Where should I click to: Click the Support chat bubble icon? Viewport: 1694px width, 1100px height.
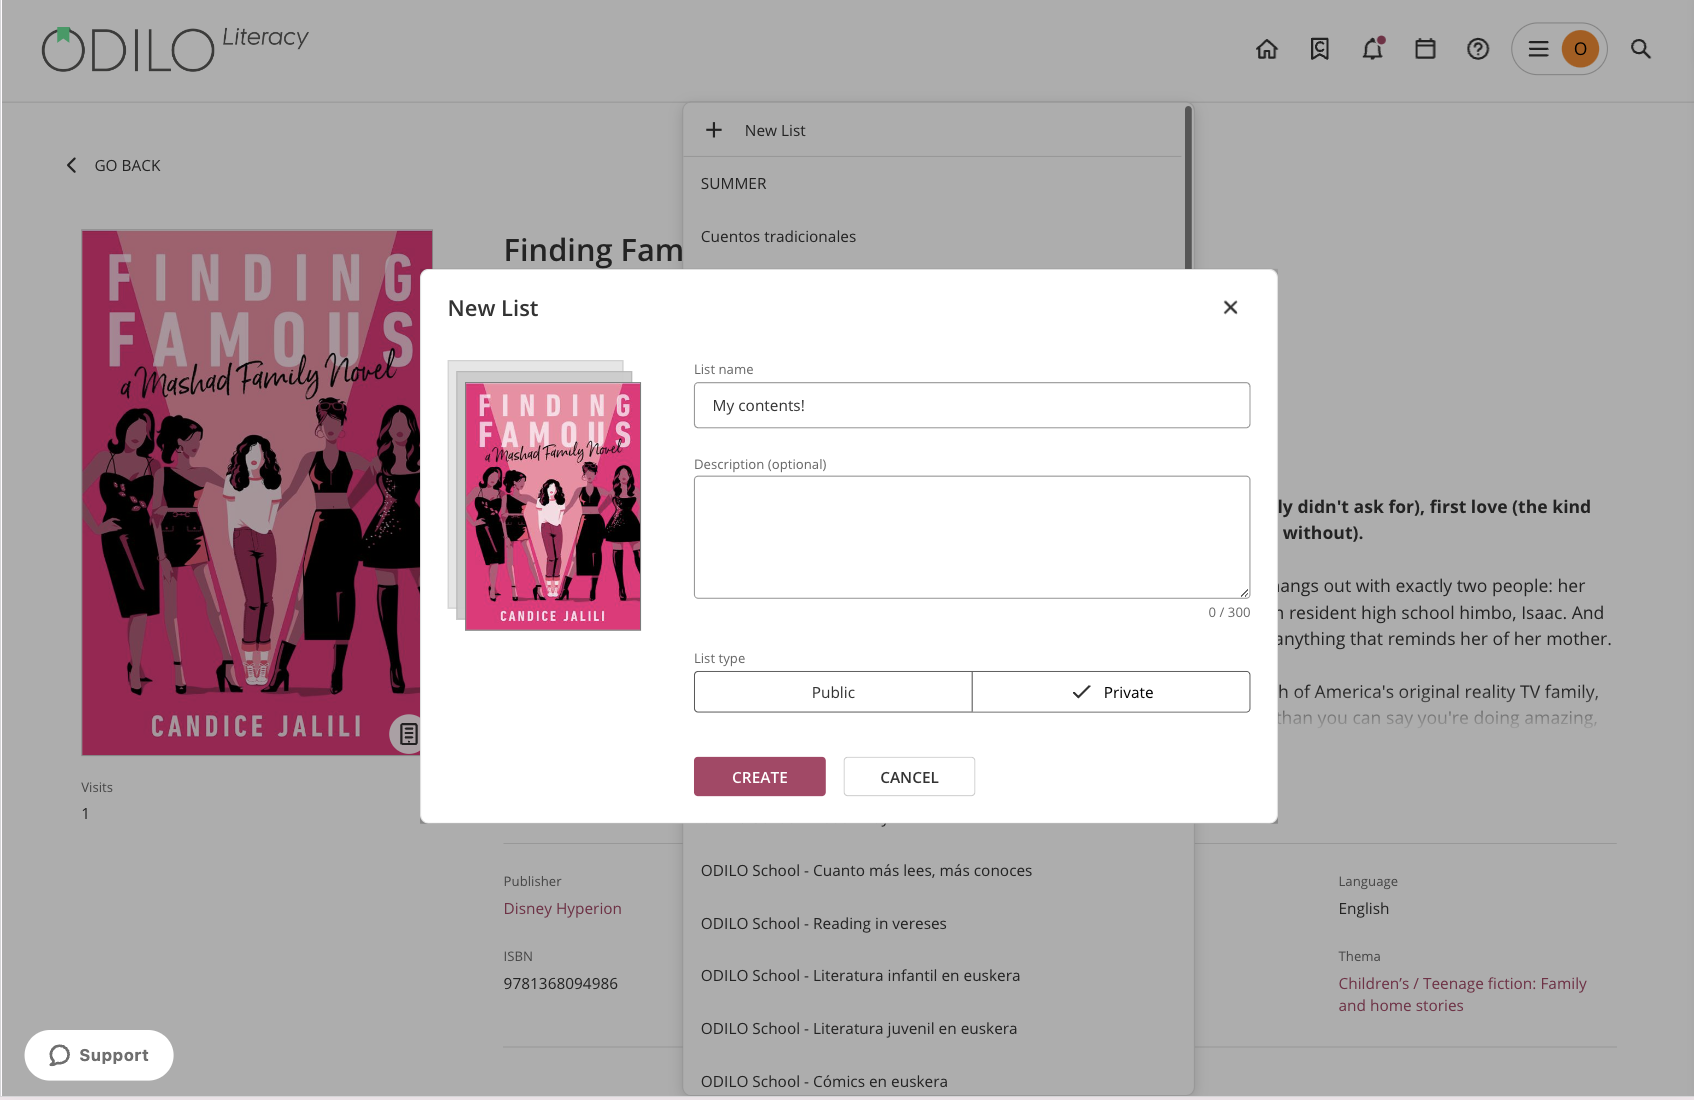[x=60, y=1055]
